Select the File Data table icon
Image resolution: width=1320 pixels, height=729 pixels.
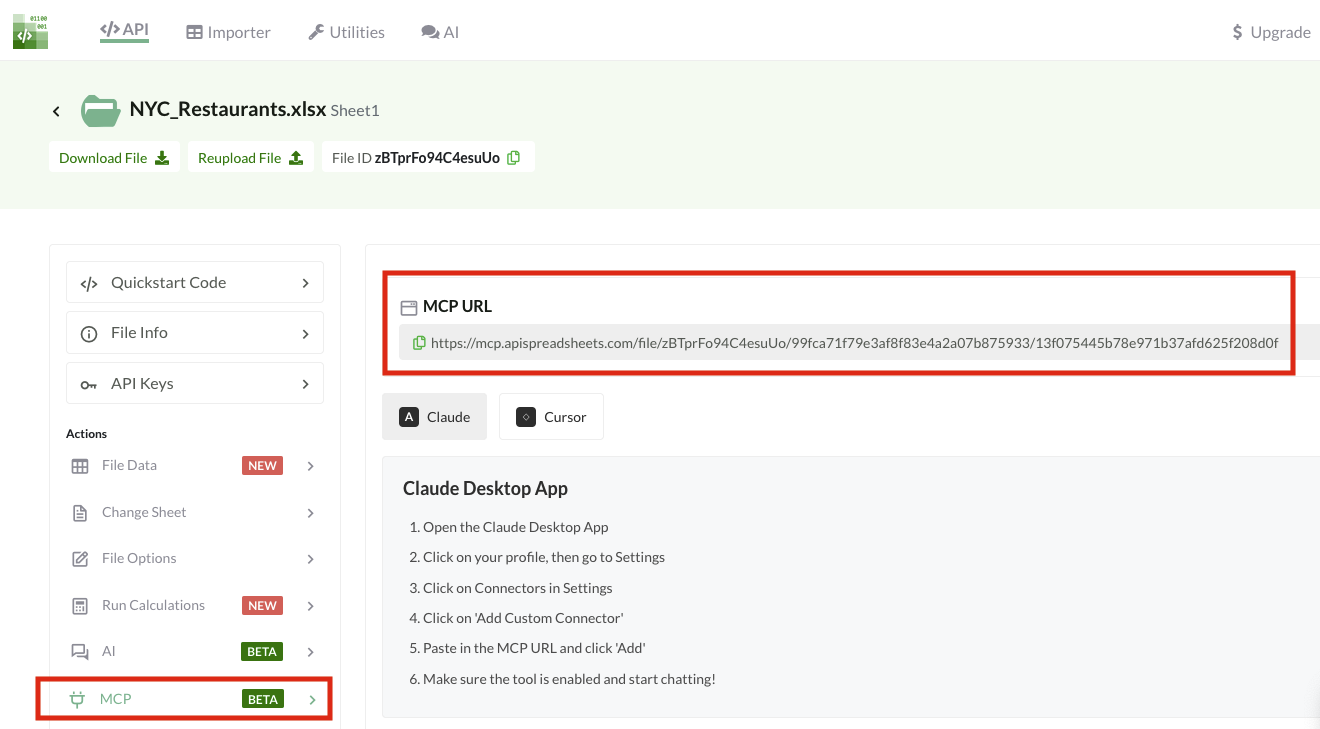[79, 465]
